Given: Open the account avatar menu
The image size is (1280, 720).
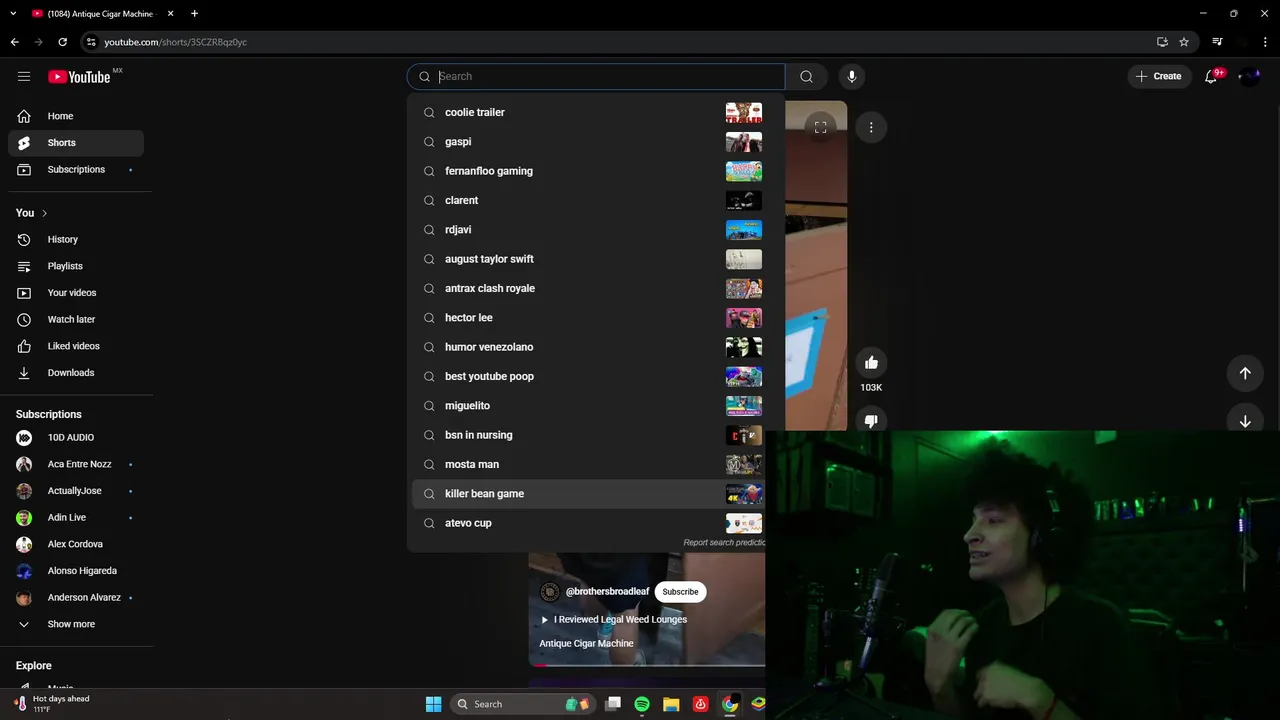Looking at the screenshot, I should click(1249, 76).
